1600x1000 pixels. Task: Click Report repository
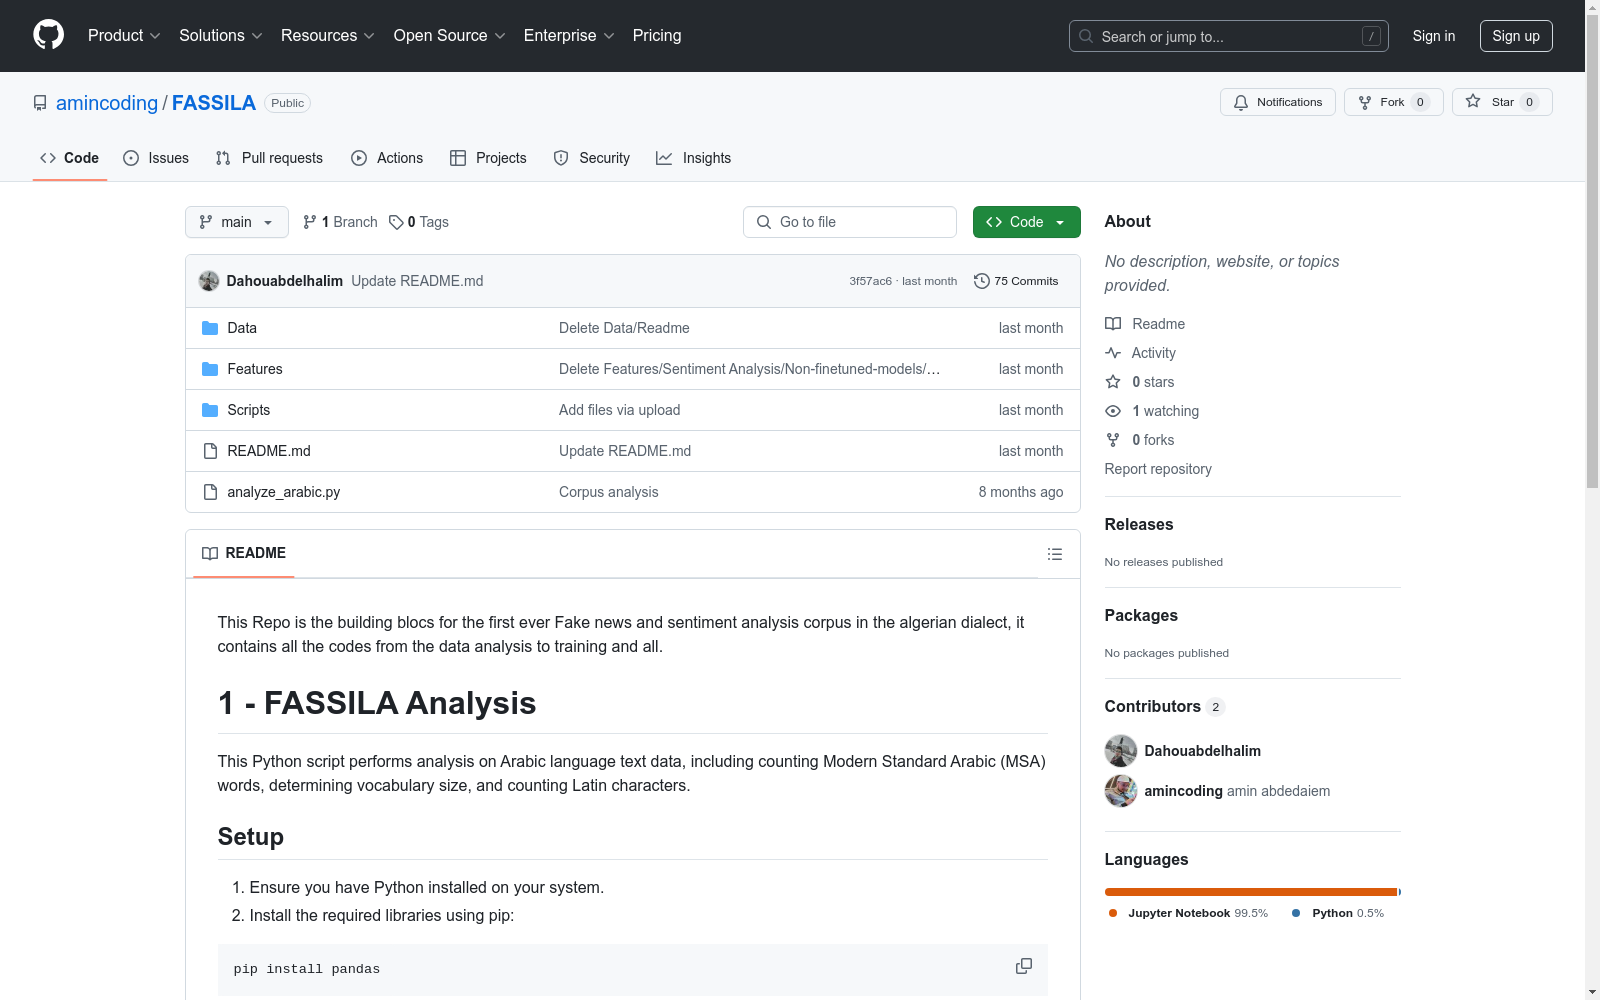pyautogui.click(x=1158, y=469)
